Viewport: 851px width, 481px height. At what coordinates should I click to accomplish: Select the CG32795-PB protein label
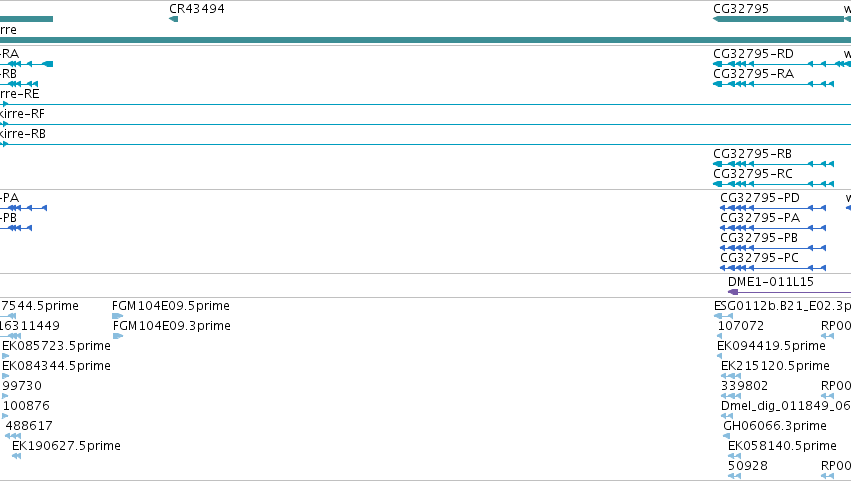point(759,238)
